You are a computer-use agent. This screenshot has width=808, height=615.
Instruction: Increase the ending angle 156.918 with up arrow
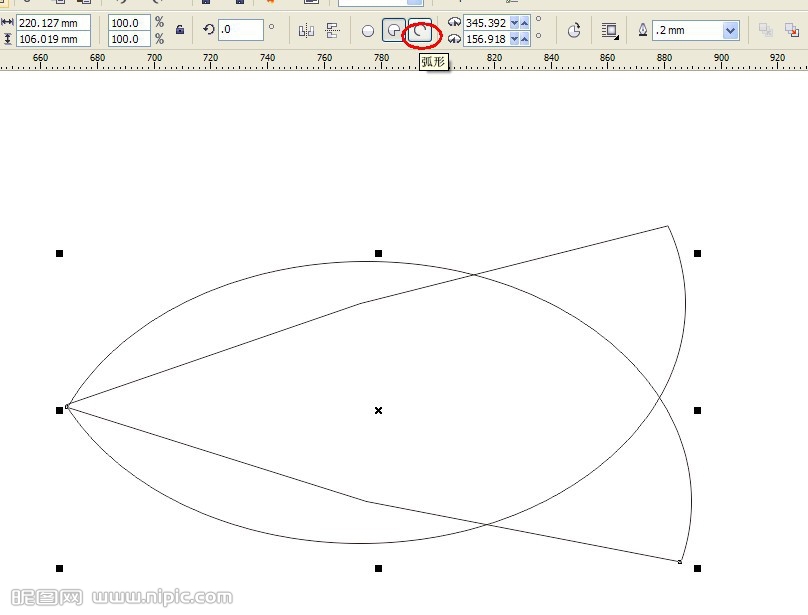pyautogui.click(x=525, y=39)
